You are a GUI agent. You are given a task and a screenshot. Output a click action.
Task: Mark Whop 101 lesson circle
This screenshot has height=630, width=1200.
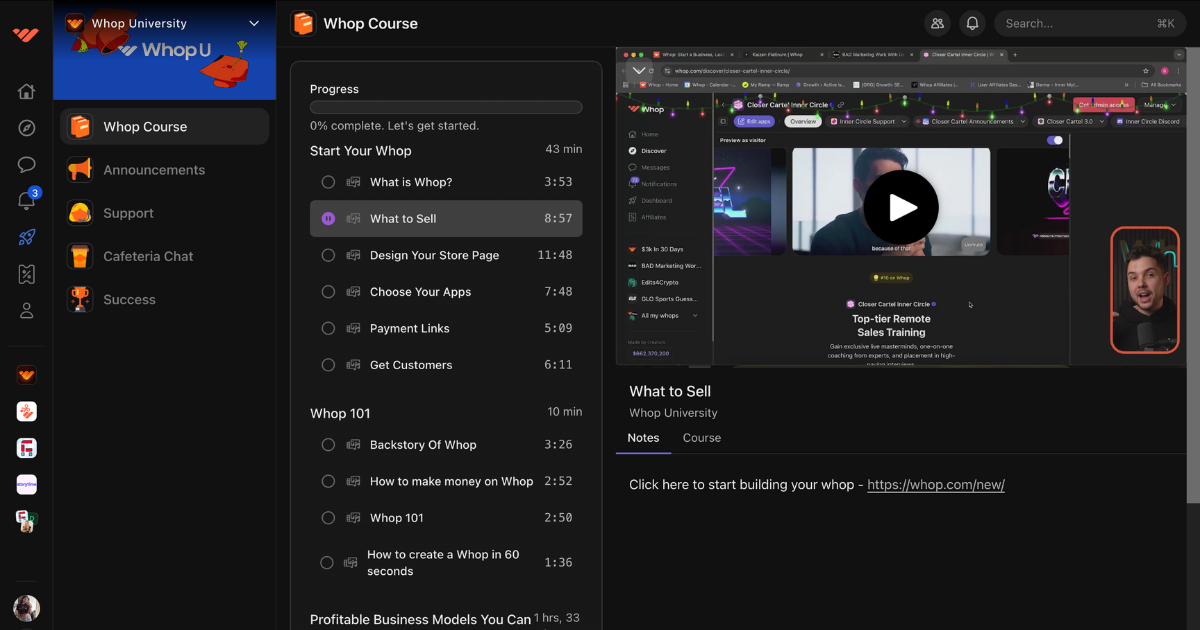coord(328,518)
